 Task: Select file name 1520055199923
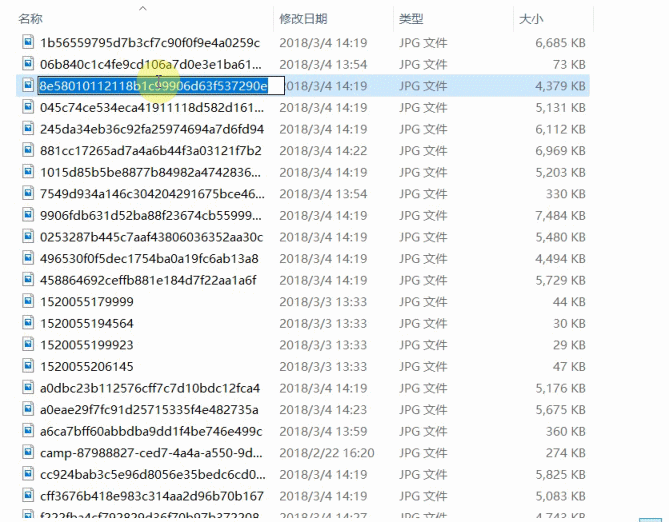point(87,345)
